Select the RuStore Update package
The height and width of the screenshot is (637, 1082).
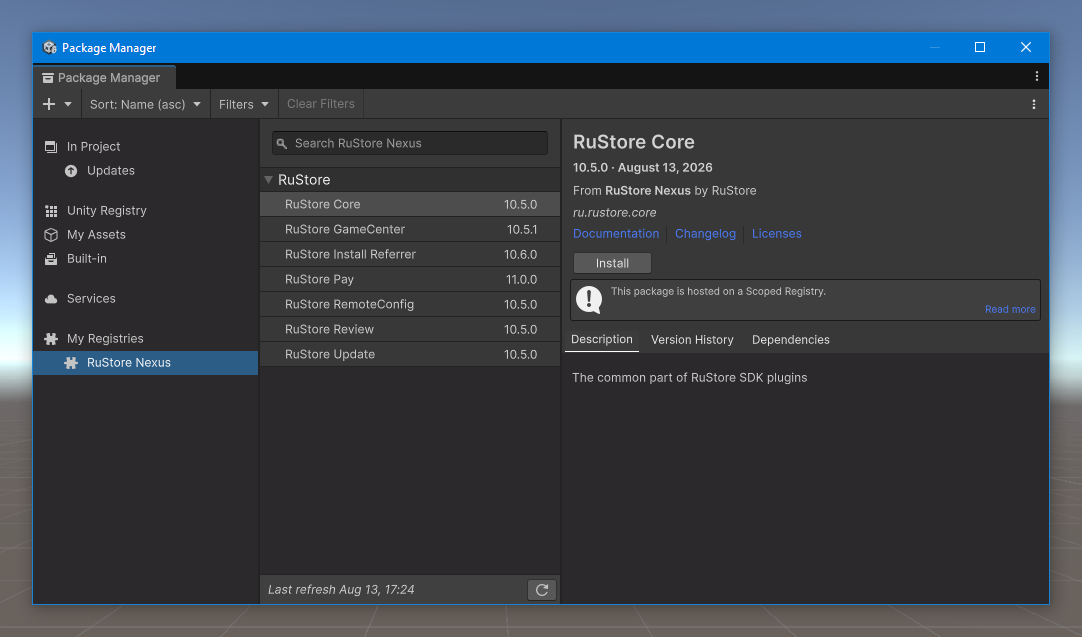coord(410,354)
